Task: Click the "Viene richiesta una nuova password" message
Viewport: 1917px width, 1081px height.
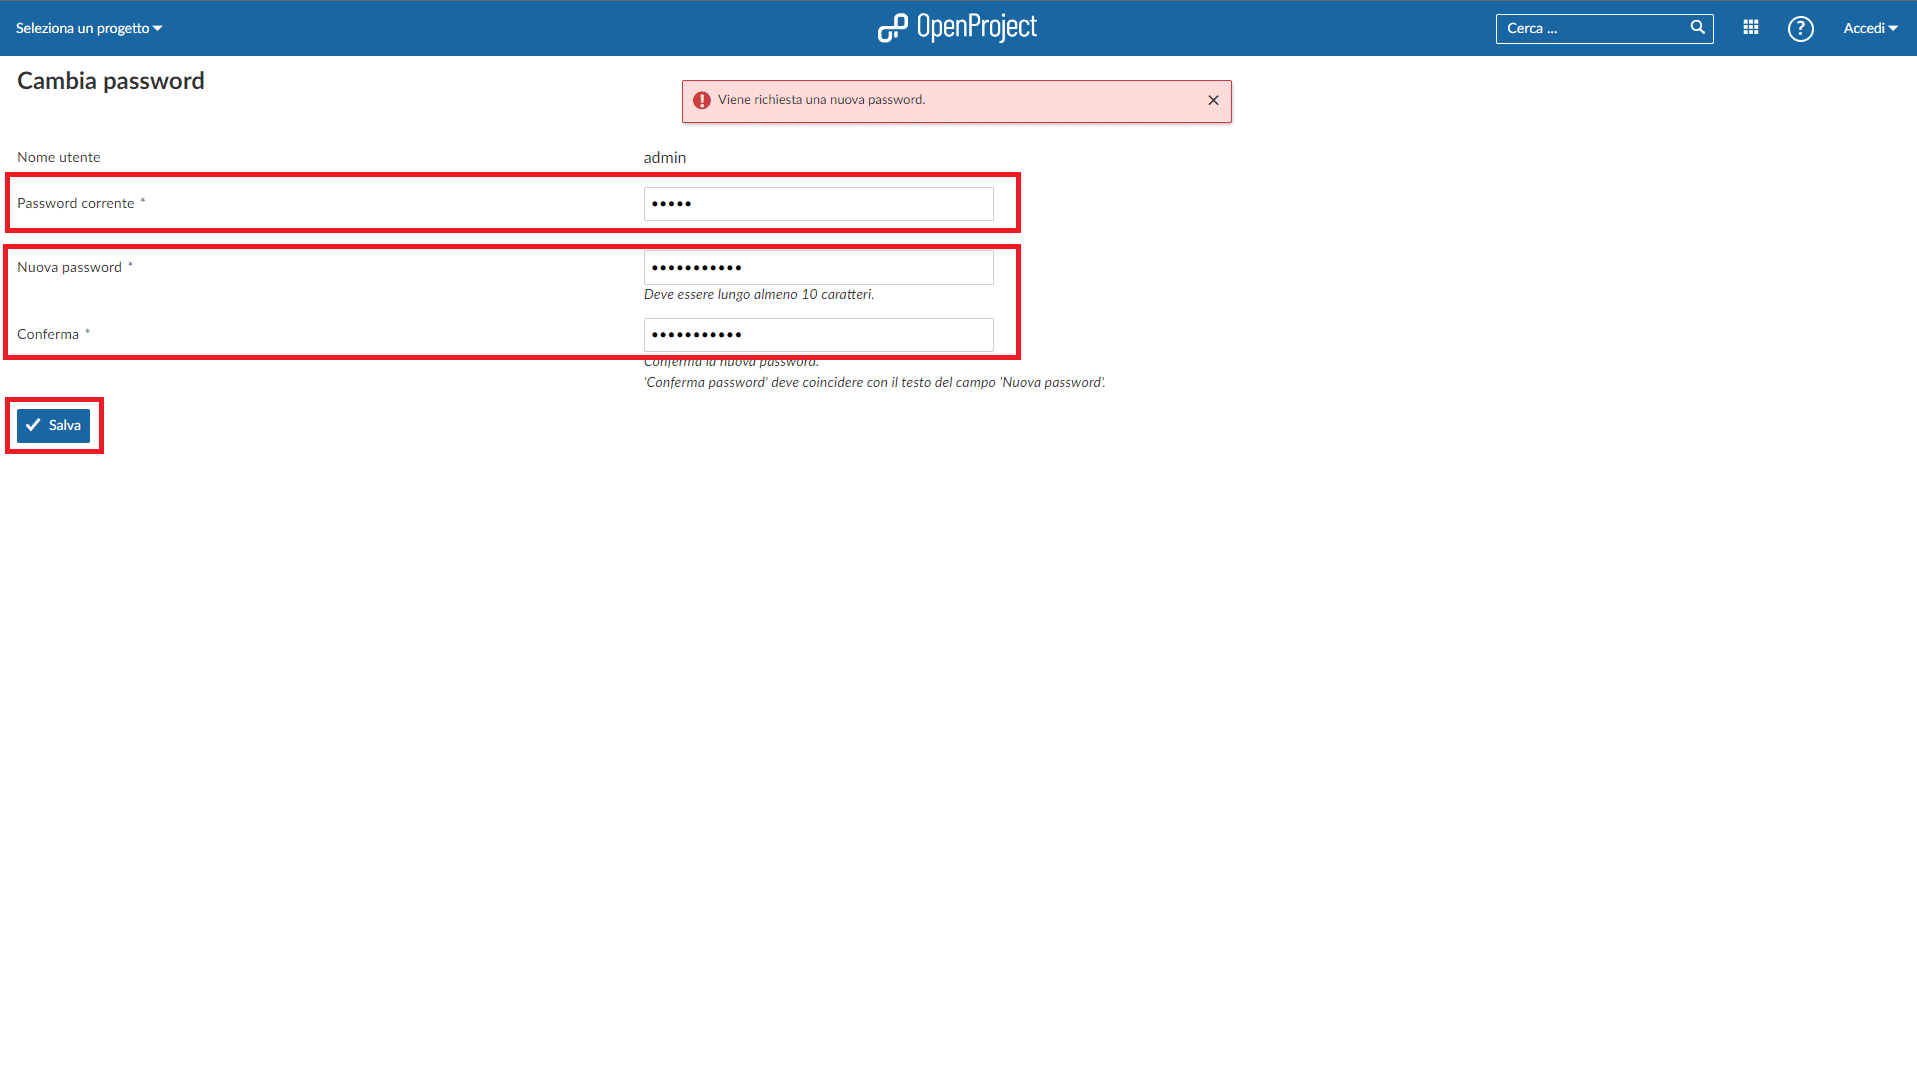Action: tap(821, 100)
